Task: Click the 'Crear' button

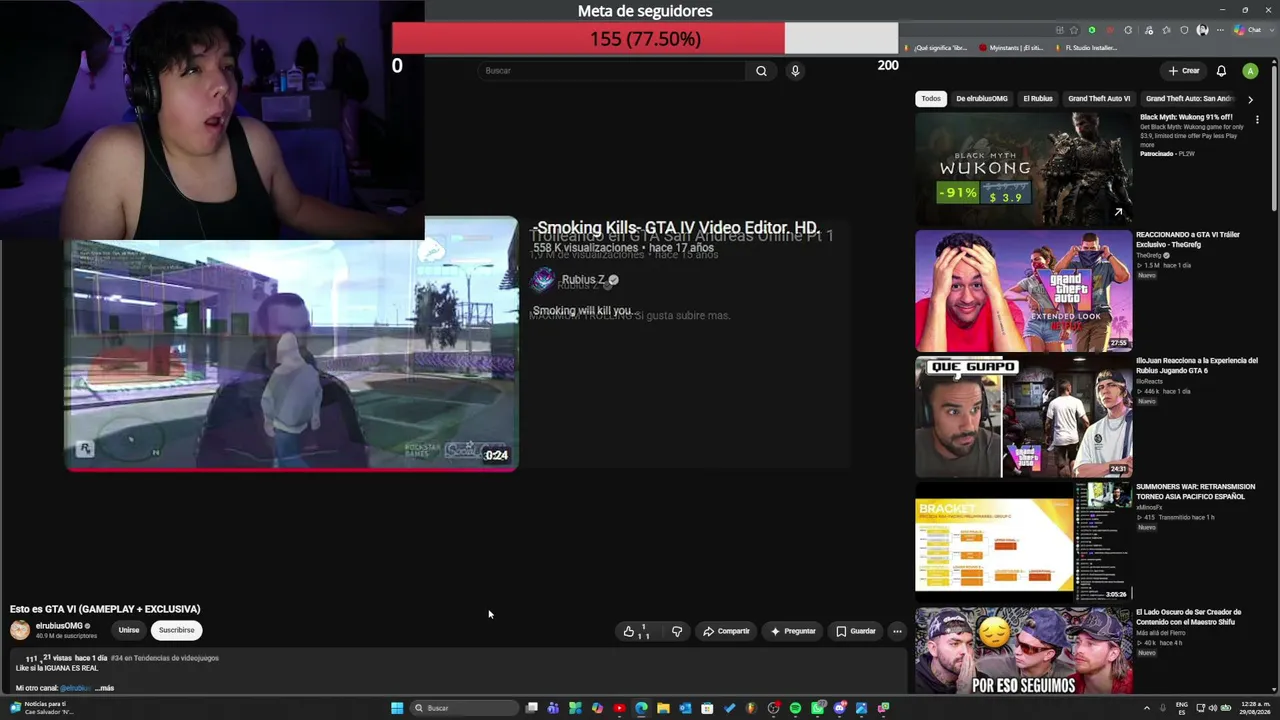Action: 1184,71
